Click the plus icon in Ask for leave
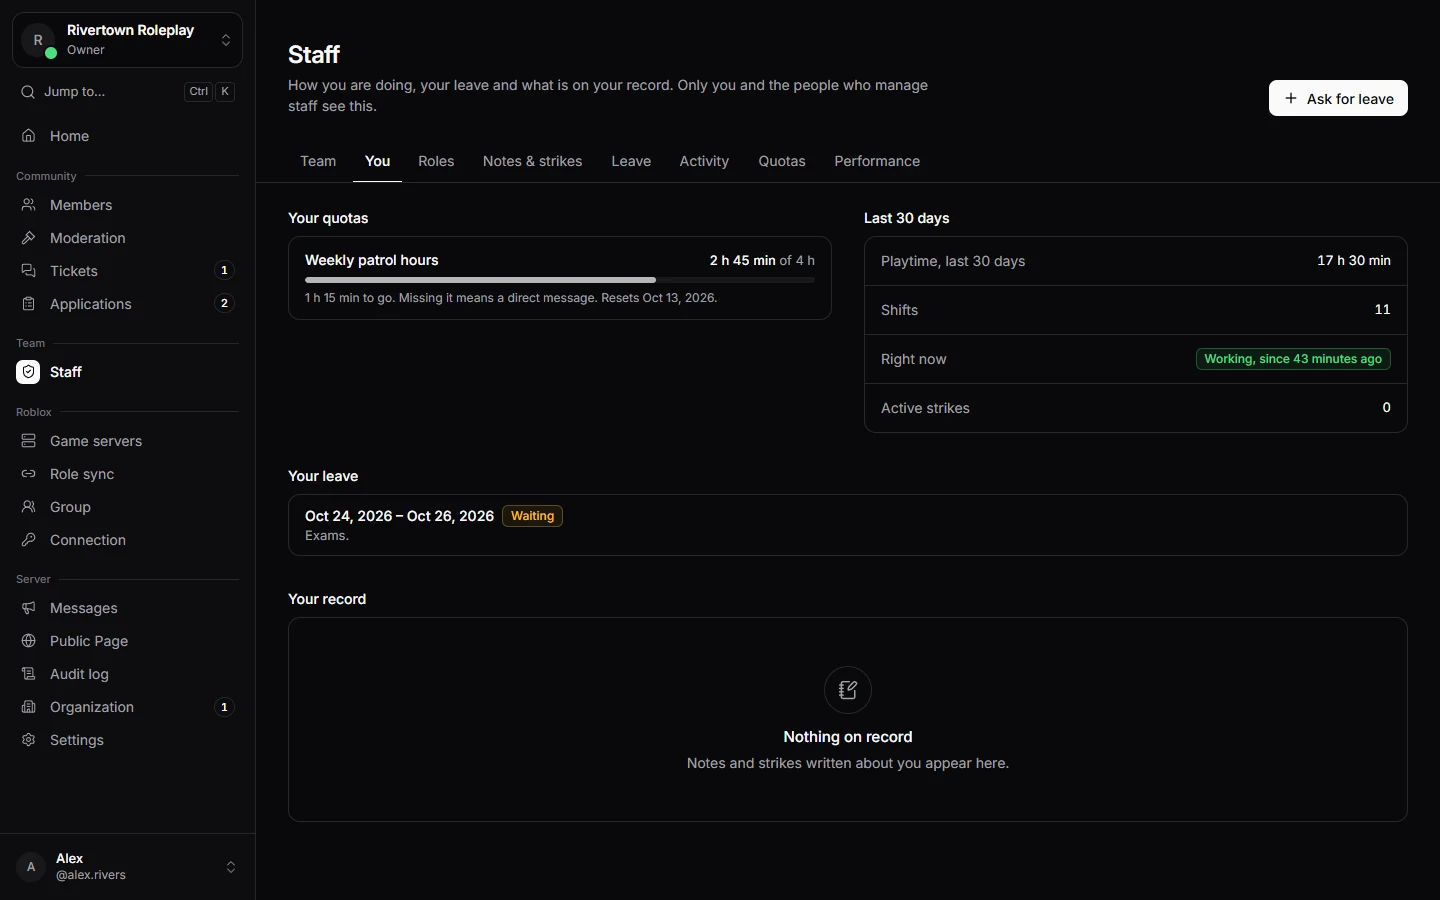Image resolution: width=1440 pixels, height=900 pixels. [x=1291, y=98]
